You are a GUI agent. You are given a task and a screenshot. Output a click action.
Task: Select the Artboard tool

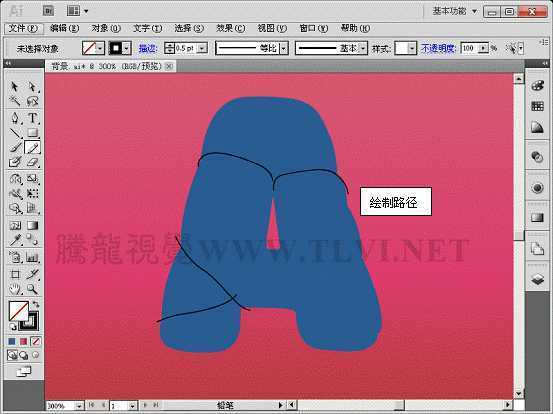[x=14, y=274]
